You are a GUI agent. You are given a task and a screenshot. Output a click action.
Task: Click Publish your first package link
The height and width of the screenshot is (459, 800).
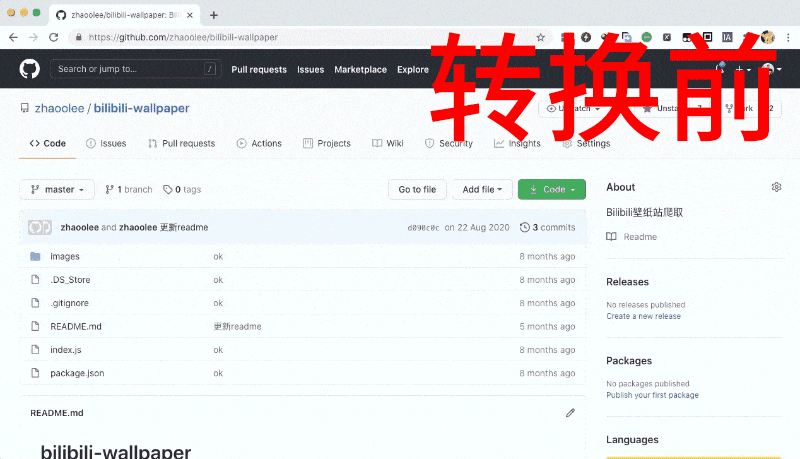pos(653,395)
